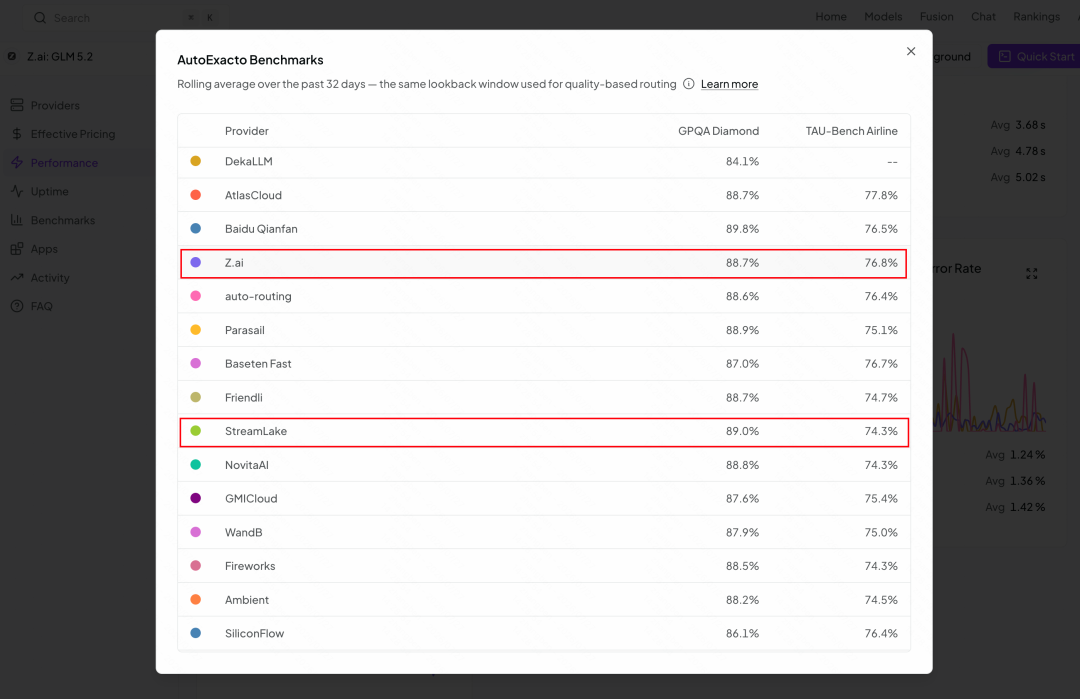Open the FAQ sidebar item
The image size is (1080, 699).
[x=41, y=306]
